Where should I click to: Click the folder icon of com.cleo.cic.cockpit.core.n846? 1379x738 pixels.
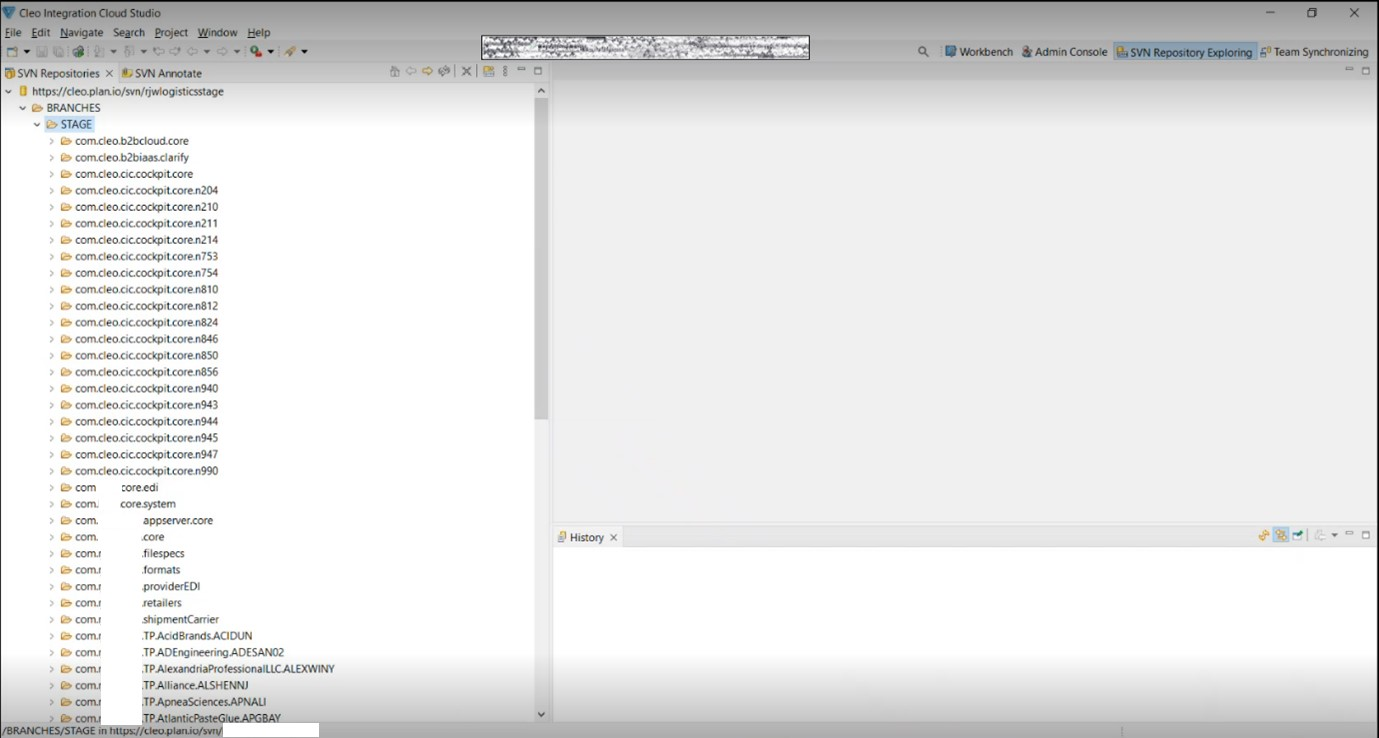(x=66, y=339)
